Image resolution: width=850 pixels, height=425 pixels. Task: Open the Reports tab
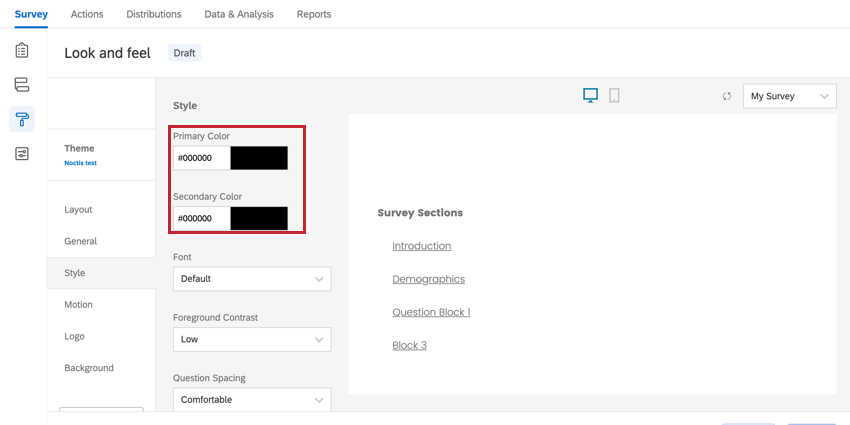pos(314,14)
